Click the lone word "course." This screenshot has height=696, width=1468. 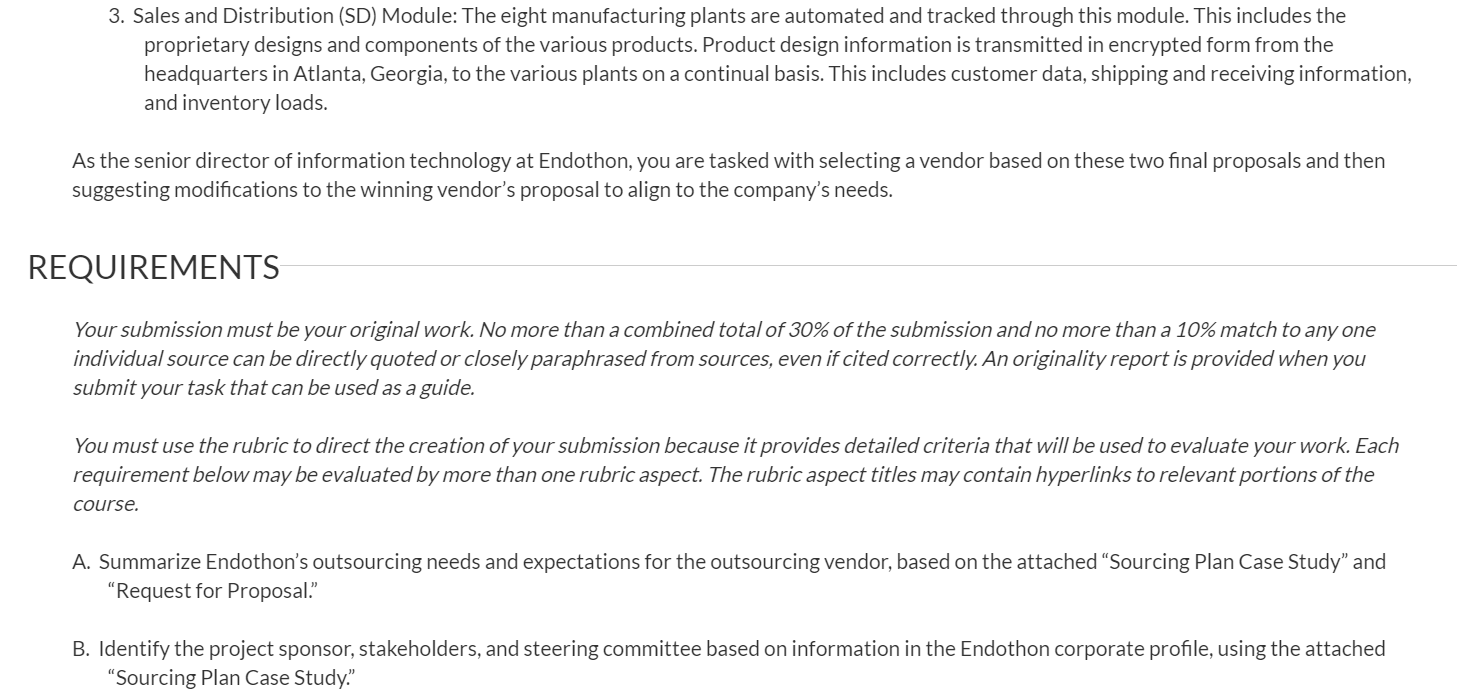coord(105,504)
